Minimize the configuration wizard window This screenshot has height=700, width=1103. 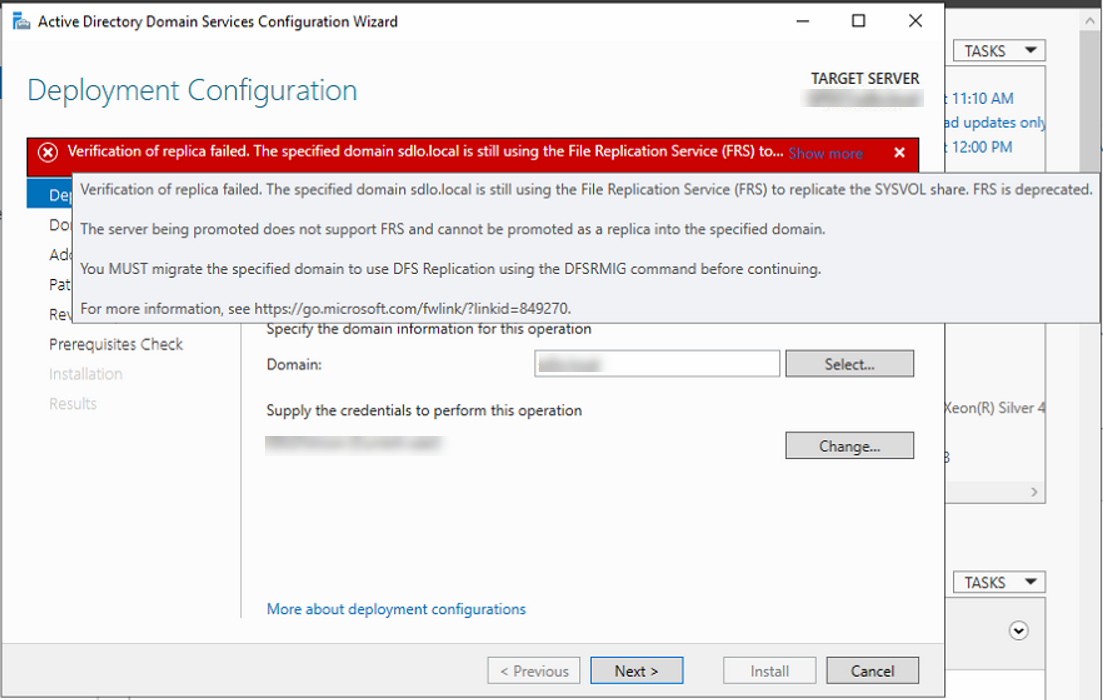[x=803, y=21]
